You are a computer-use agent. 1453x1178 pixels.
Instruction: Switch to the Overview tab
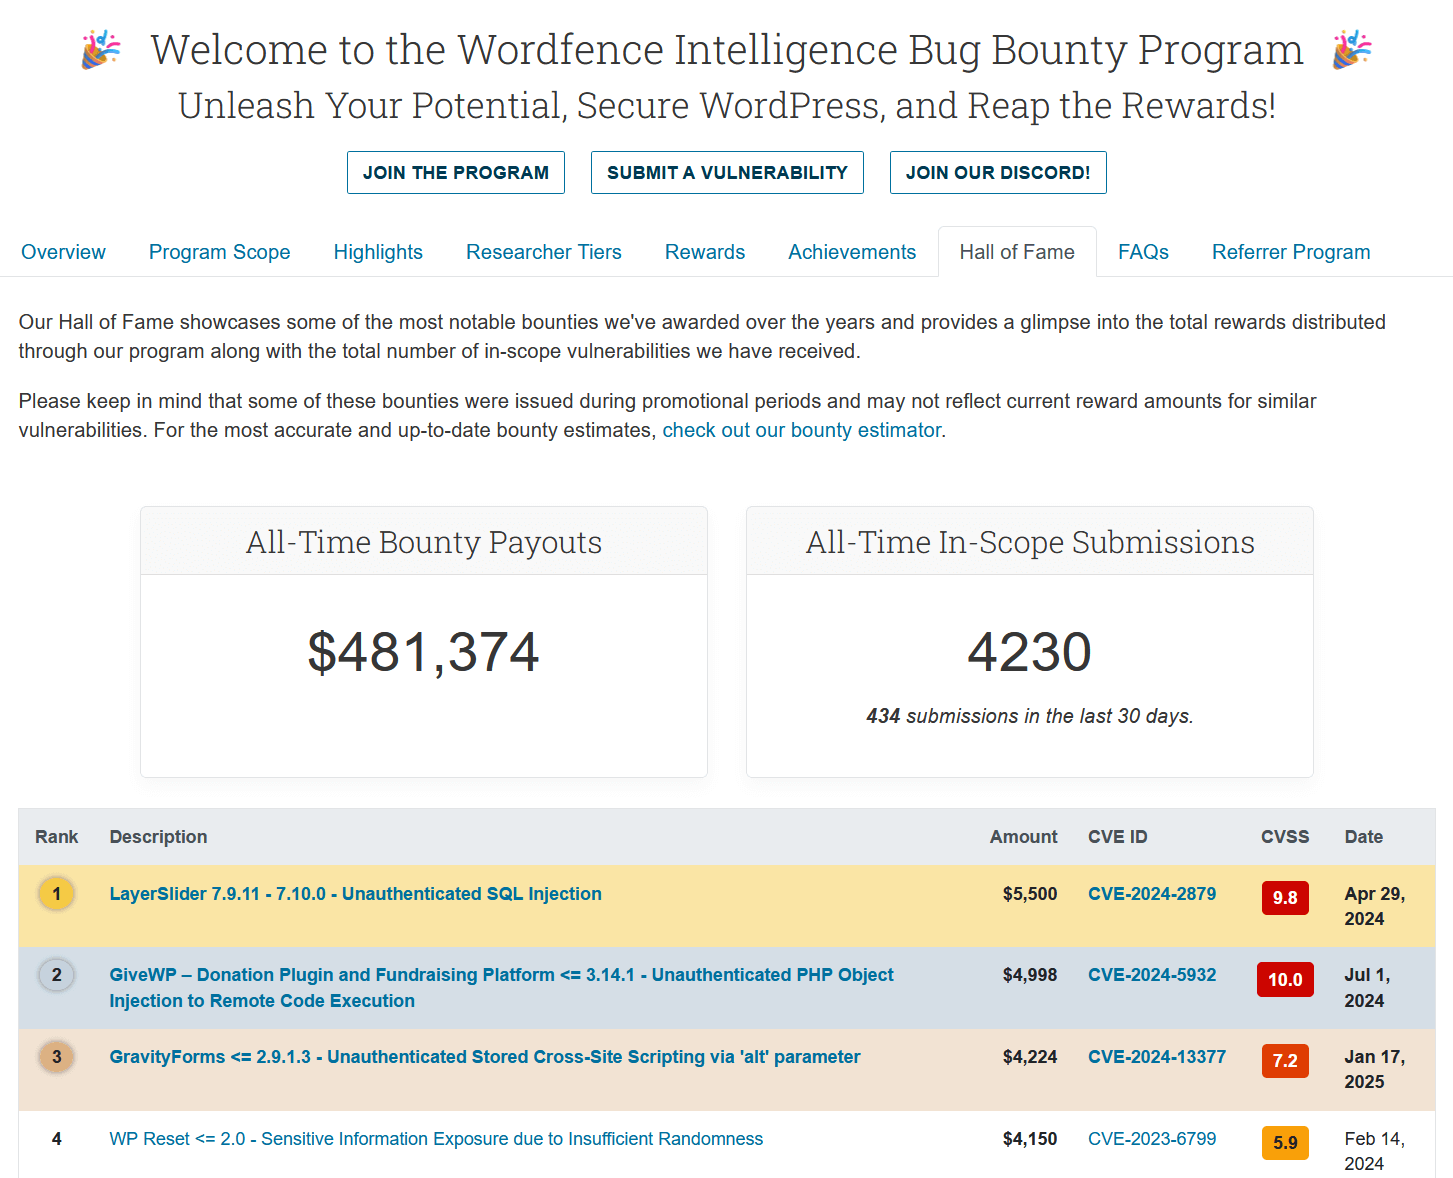pos(63,252)
